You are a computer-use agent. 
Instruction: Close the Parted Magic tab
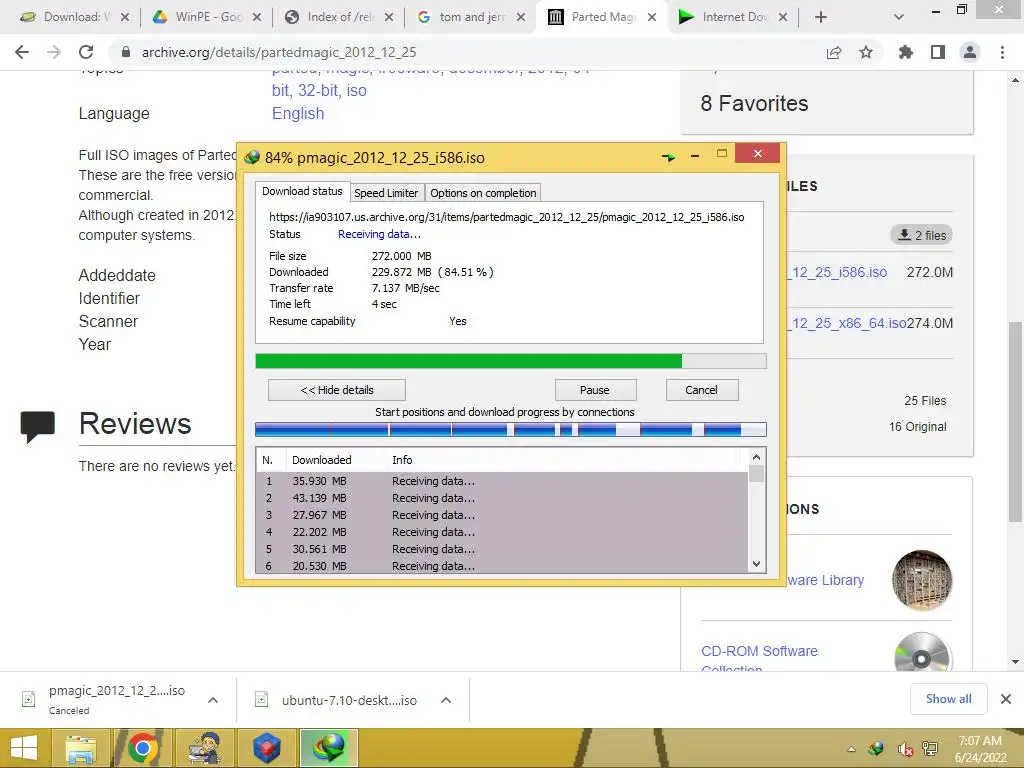coord(652,17)
